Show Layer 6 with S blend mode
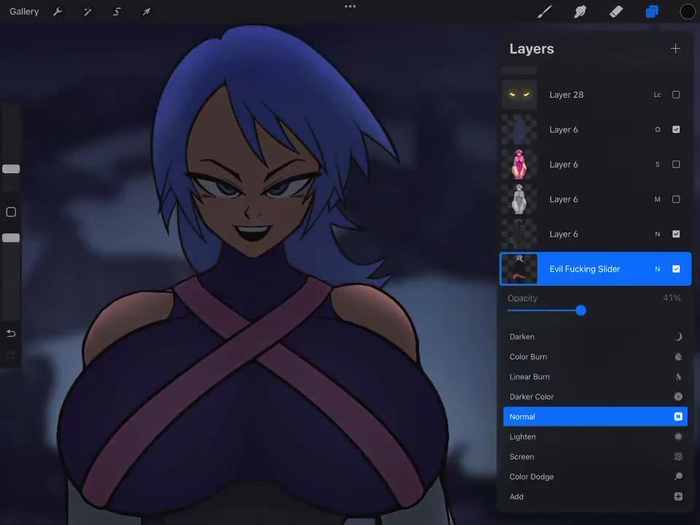 point(676,164)
